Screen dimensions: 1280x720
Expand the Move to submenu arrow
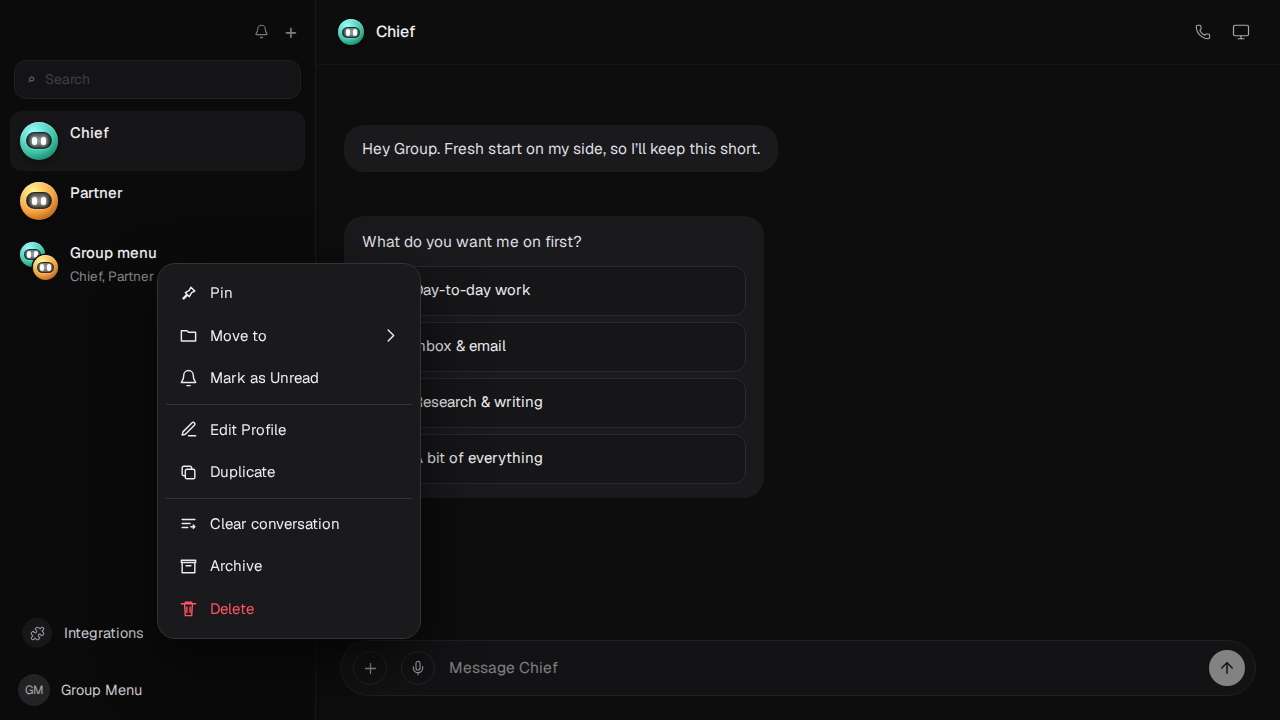pos(391,336)
